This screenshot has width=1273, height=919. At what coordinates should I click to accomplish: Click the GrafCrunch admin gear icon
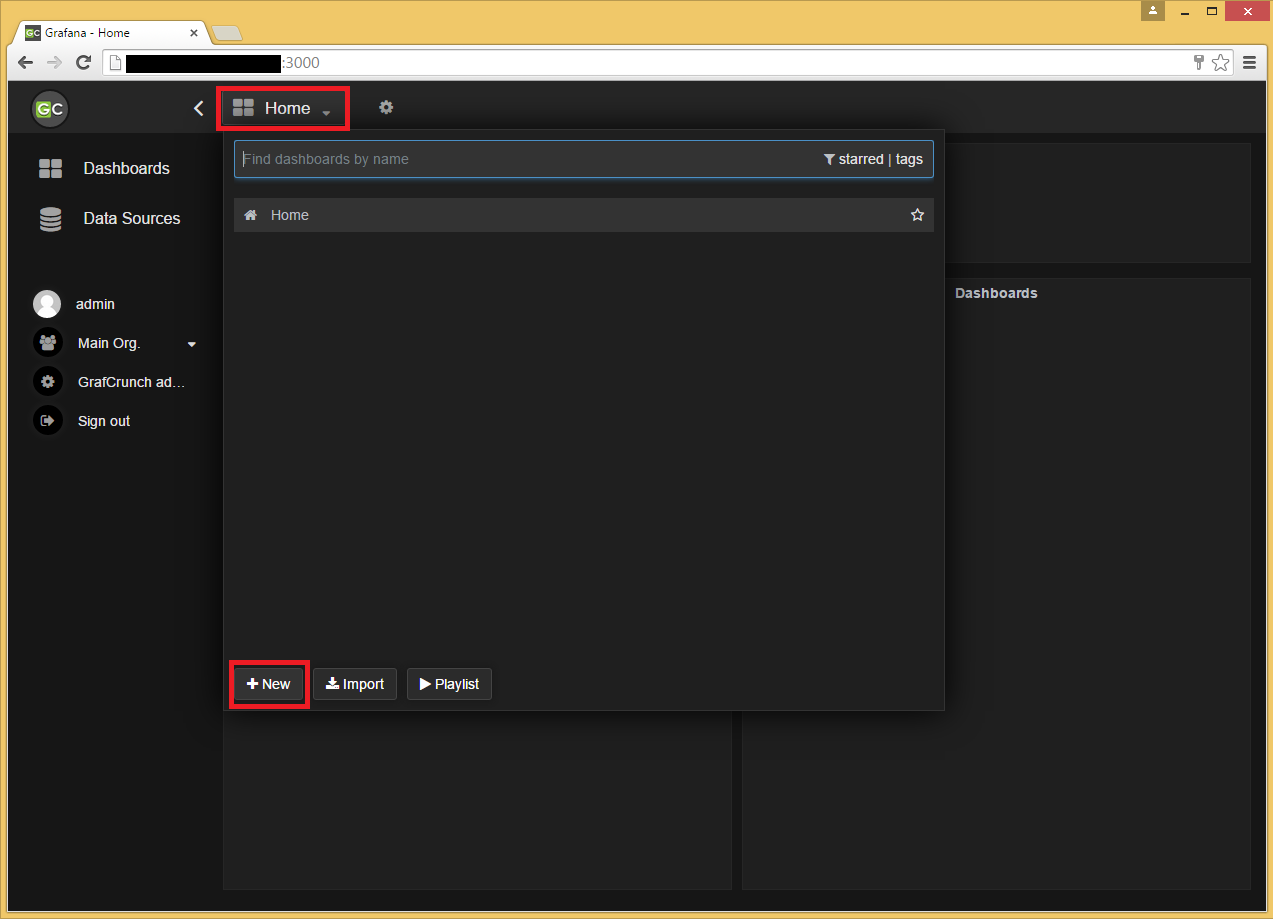click(x=47, y=382)
